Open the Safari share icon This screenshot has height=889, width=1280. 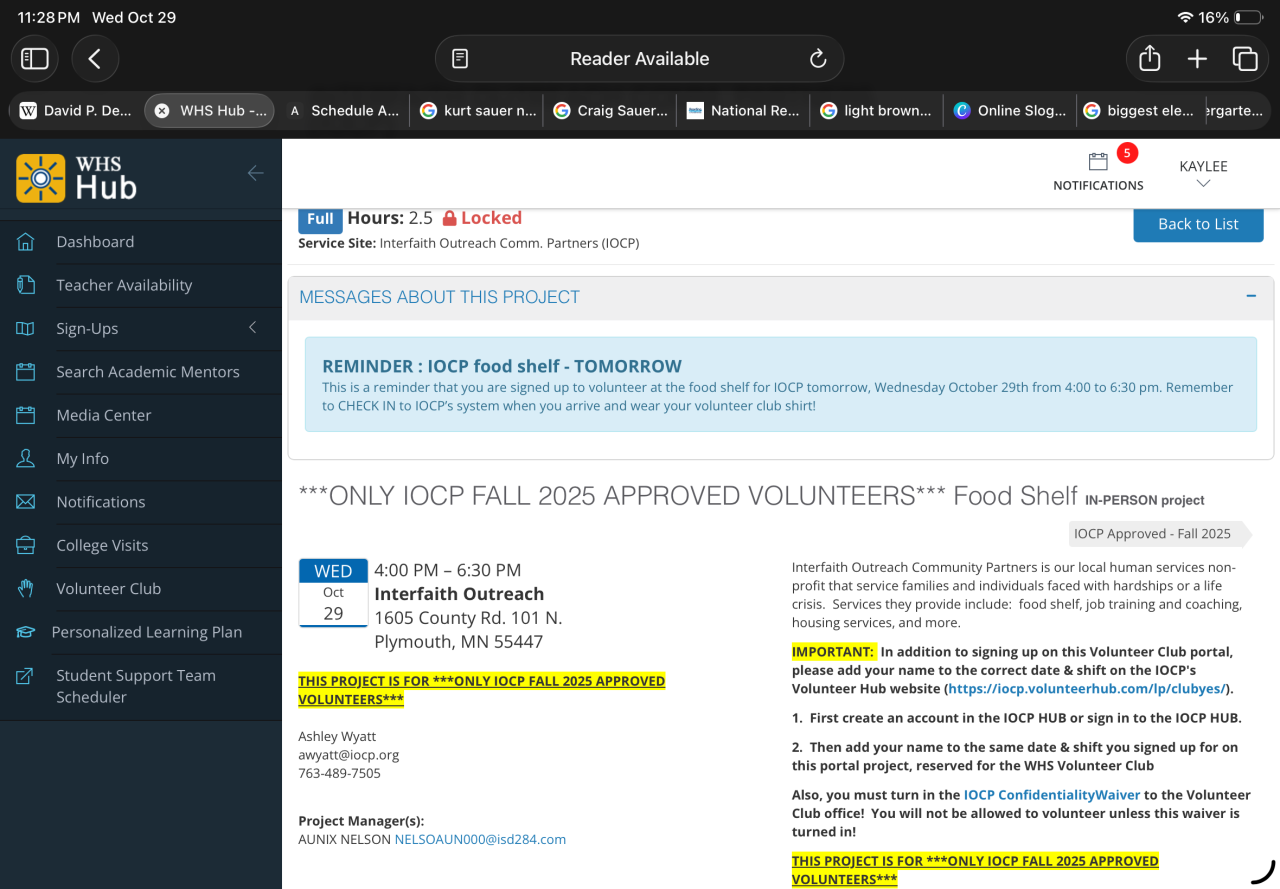[1150, 58]
